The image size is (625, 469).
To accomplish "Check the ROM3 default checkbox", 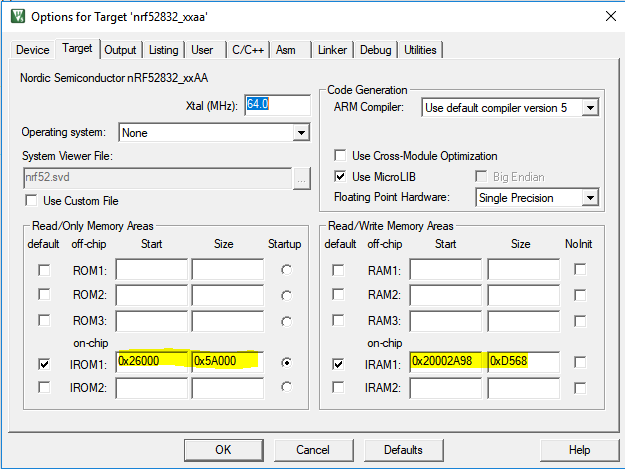I will click(x=44, y=320).
